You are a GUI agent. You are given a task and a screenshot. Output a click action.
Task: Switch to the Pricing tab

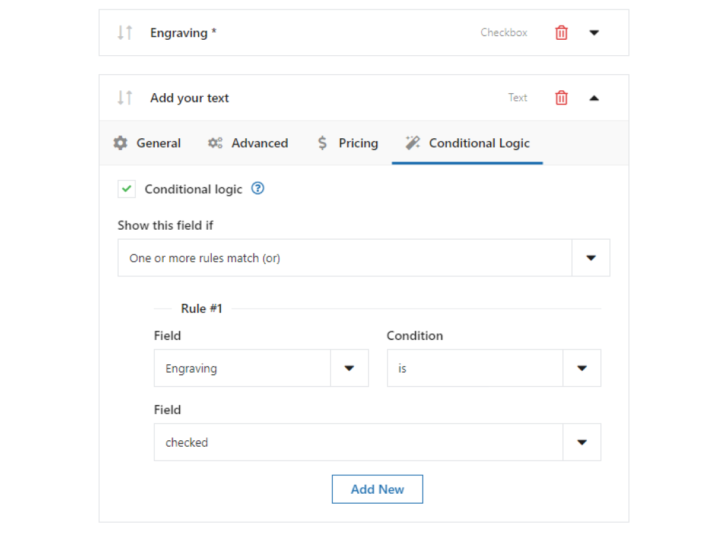347,143
